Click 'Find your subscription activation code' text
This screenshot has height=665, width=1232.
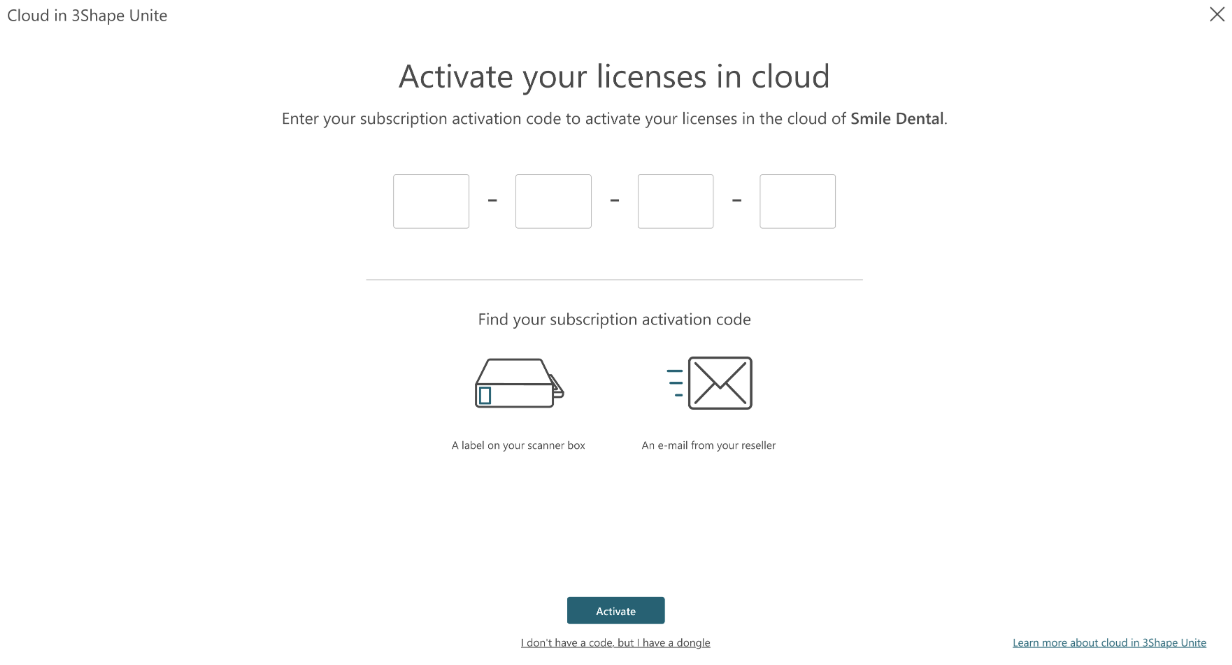tap(614, 320)
